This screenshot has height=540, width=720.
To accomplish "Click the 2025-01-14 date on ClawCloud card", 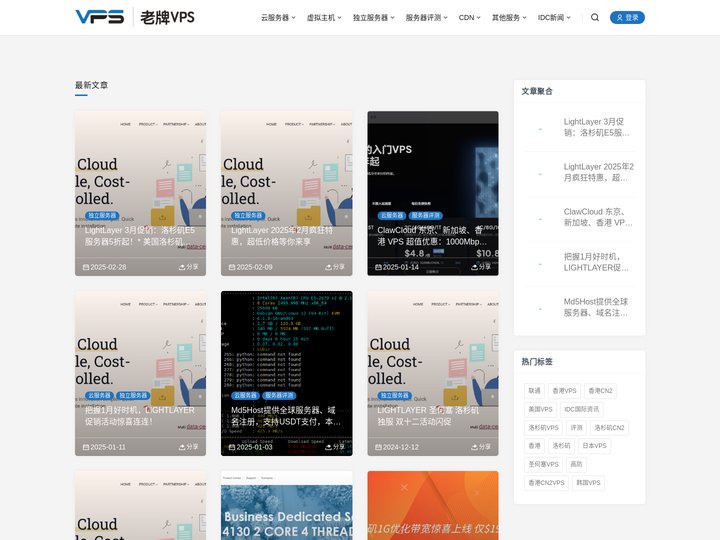I will [x=397, y=267].
